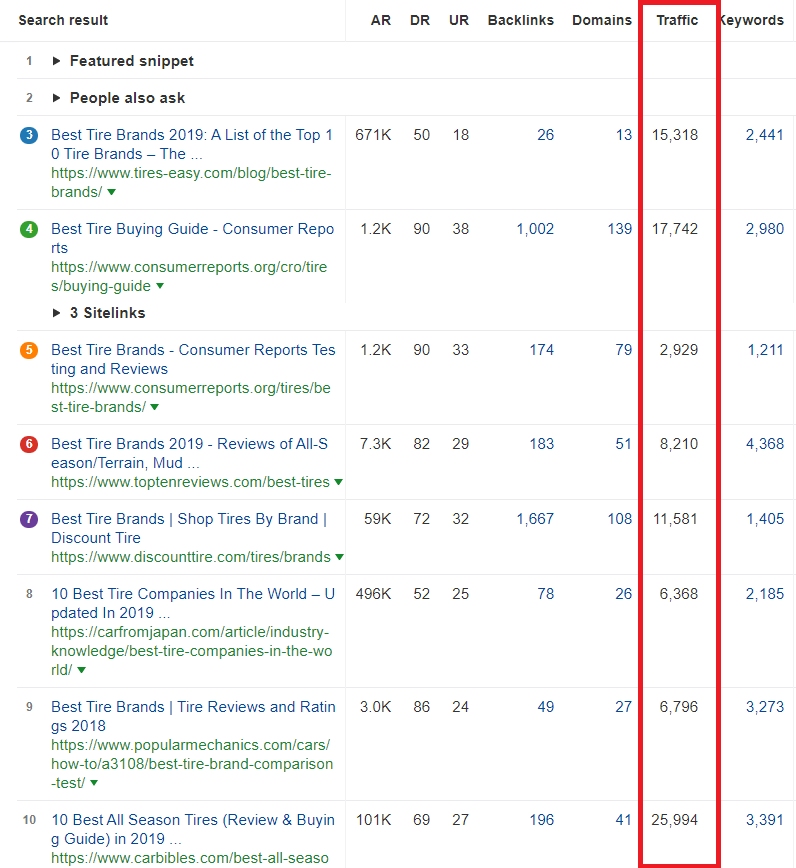Expand the 3 Sitelinks entry

pyautogui.click(x=57, y=312)
